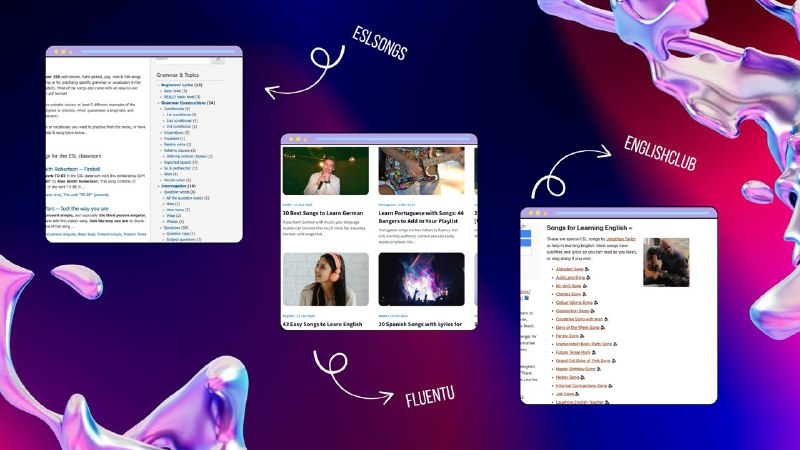Open the 'Alphabet Song' link
The height and width of the screenshot is (450, 800).
[569, 269]
